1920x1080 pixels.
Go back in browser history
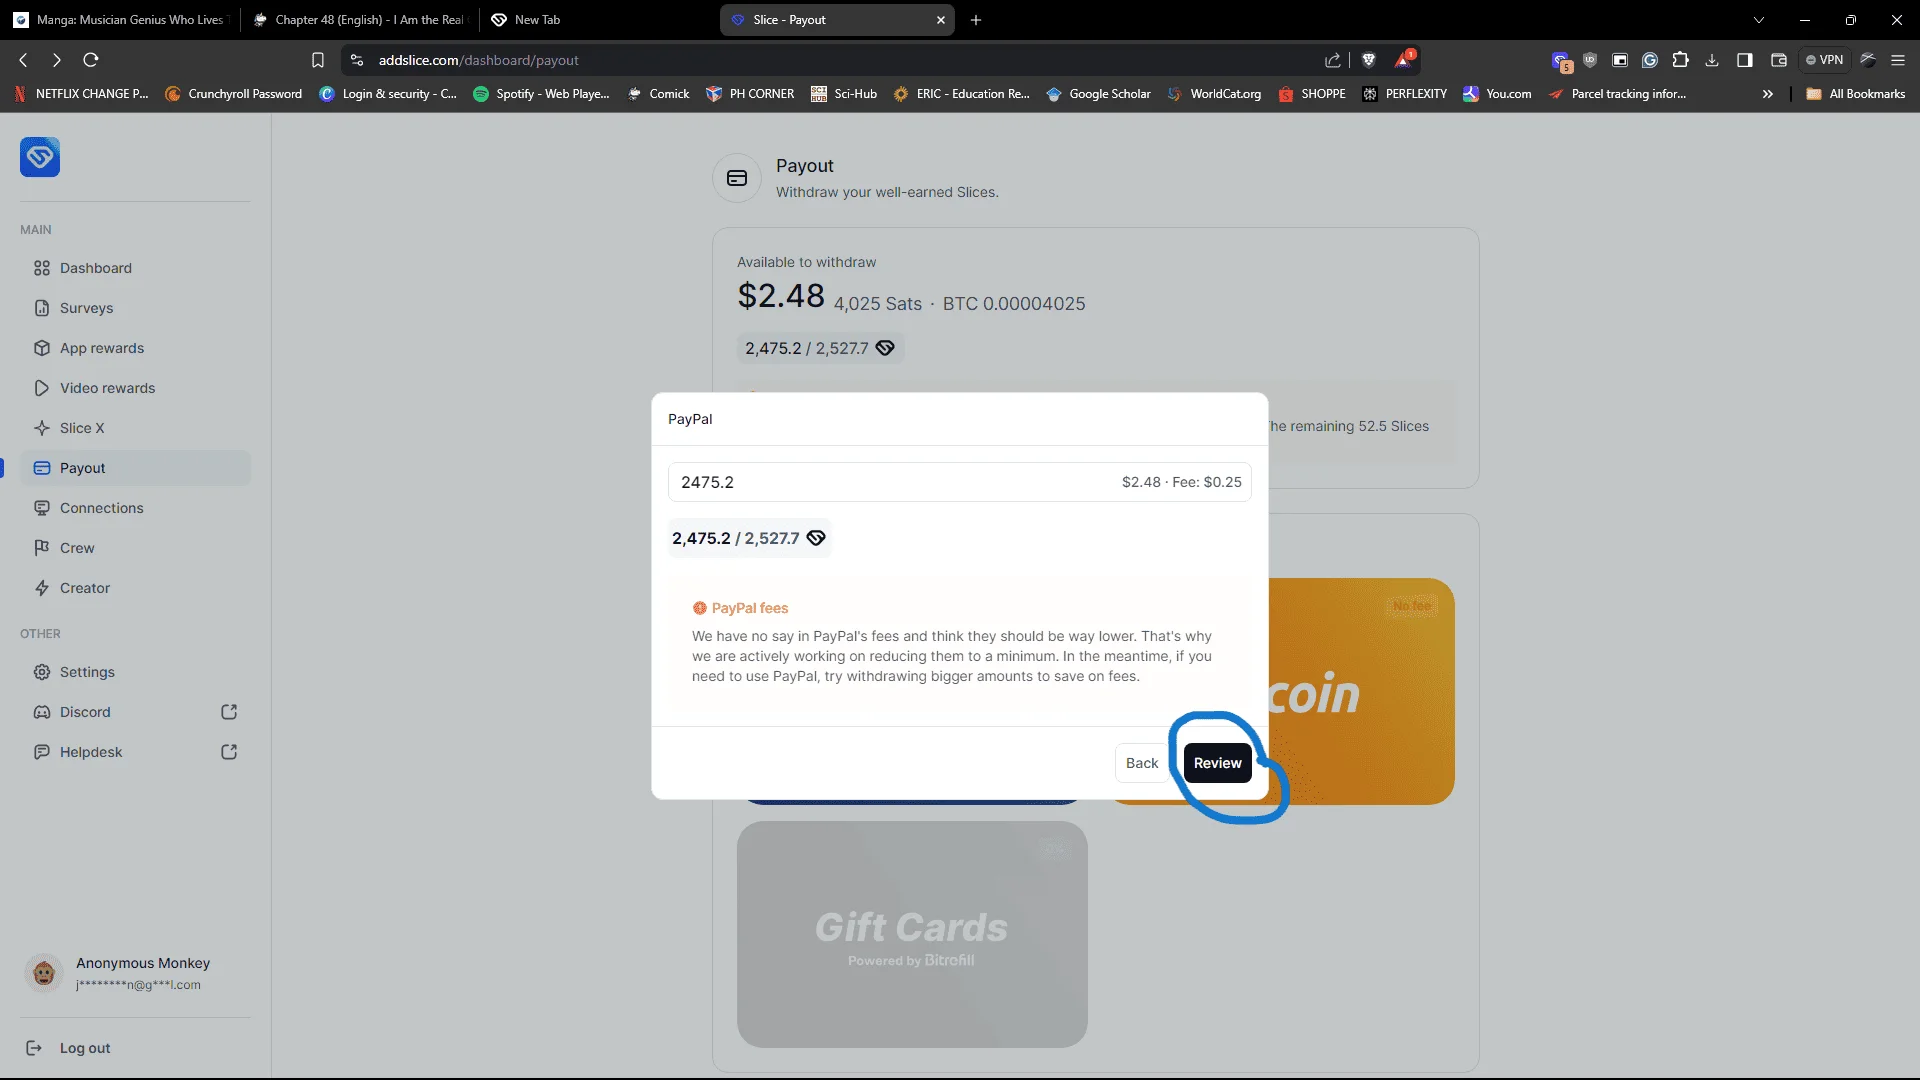tap(24, 60)
